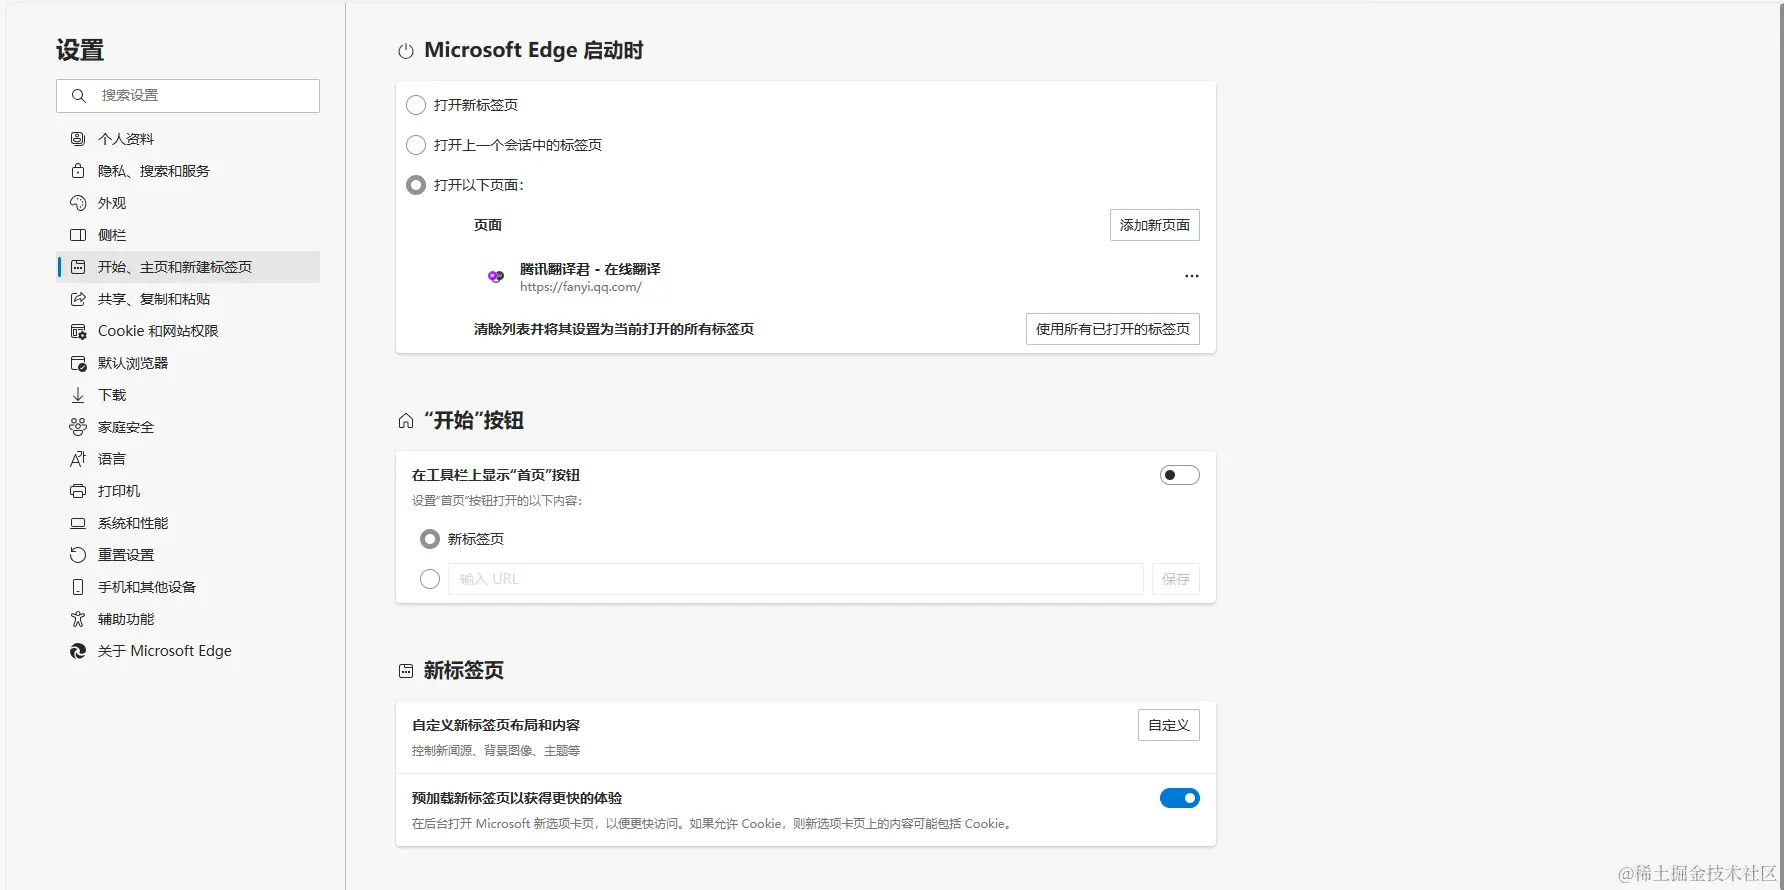1784x890 pixels.
Task: Select the URL radio beside 输入 URL field
Action: pos(430,579)
